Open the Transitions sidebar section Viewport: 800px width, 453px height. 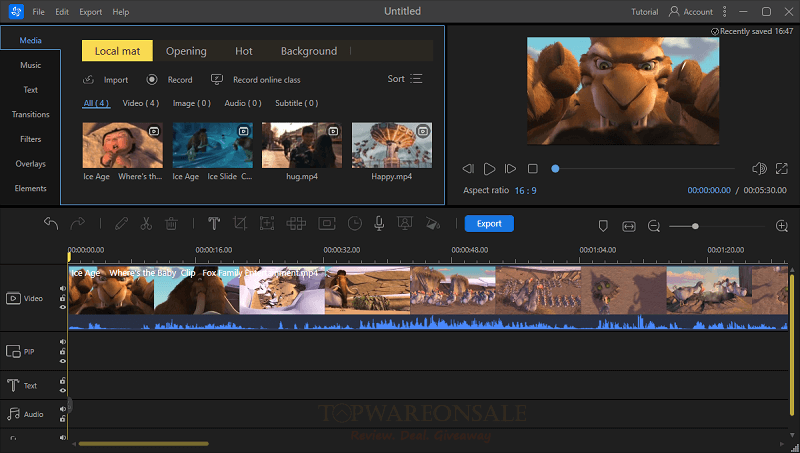[x=31, y=114]
